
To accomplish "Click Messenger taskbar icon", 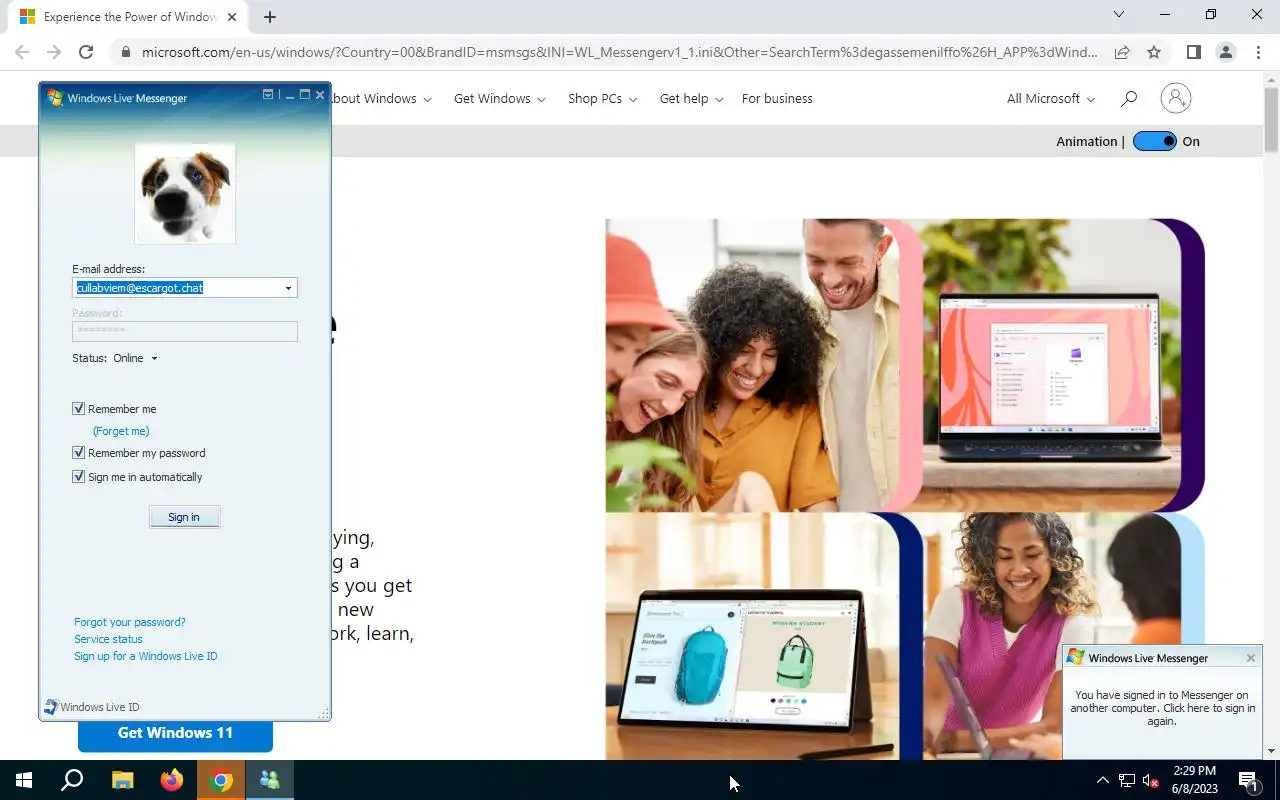I will 270,780.
